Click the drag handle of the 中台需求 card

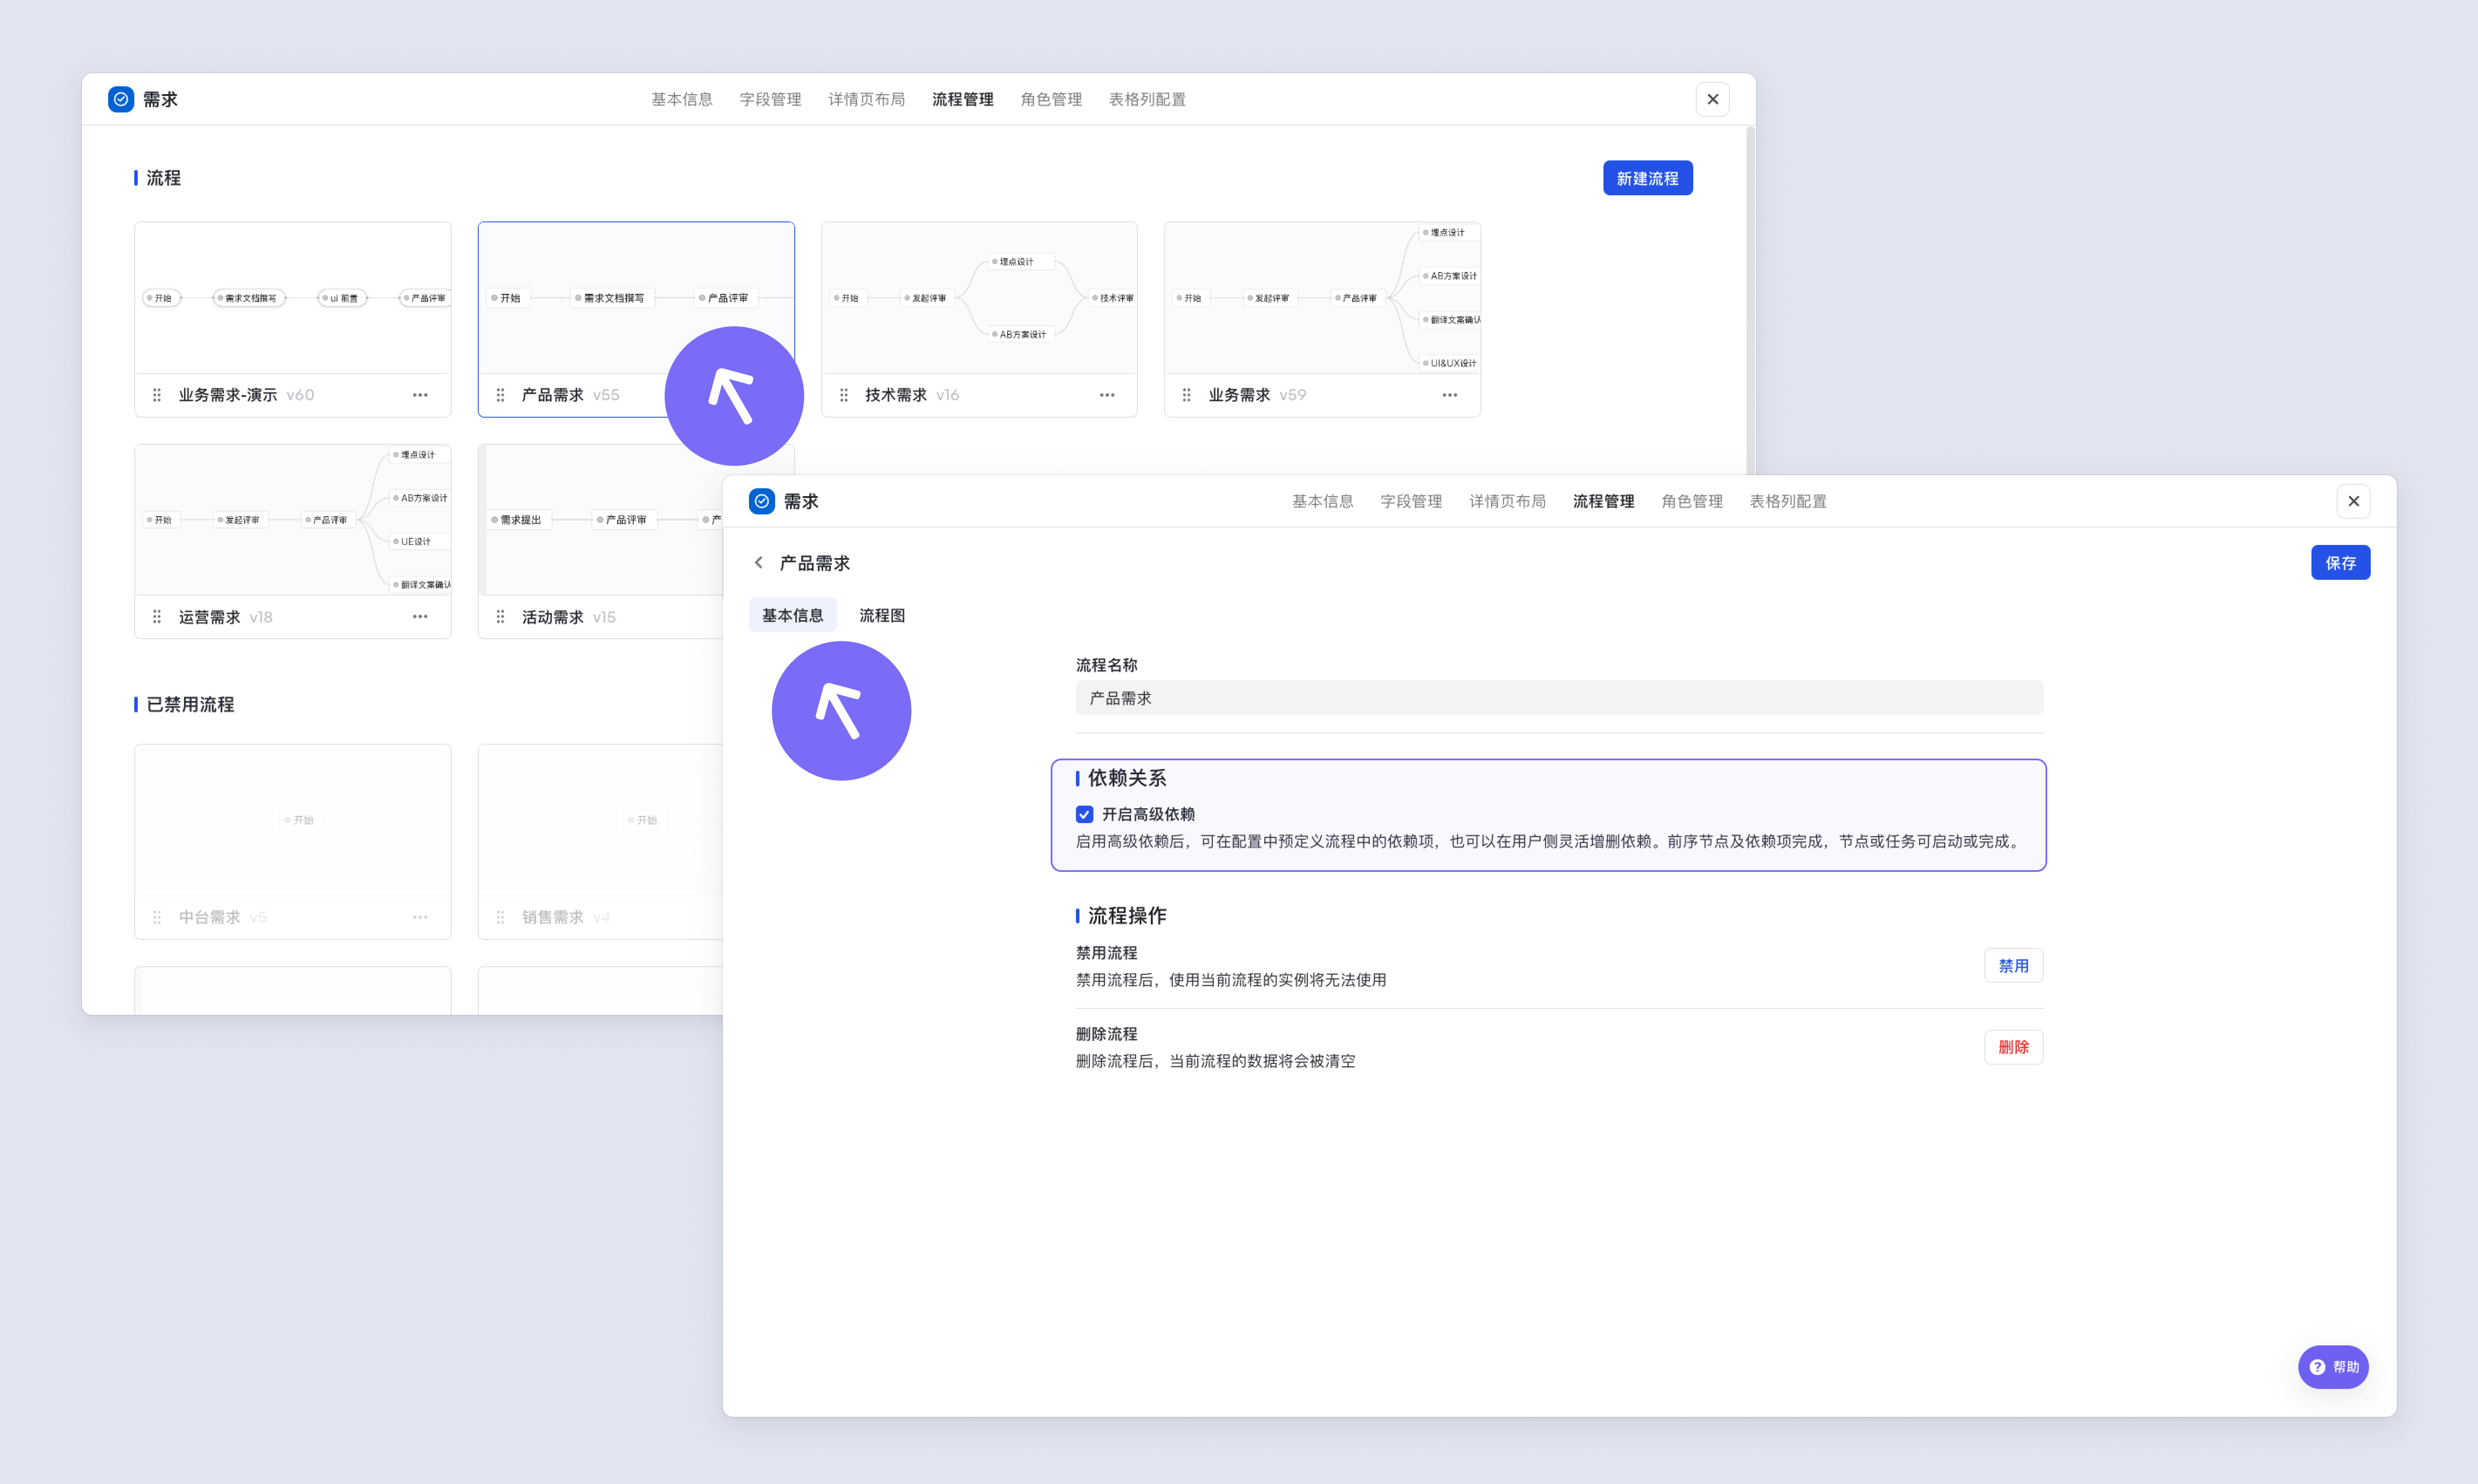tap(157, 917)
